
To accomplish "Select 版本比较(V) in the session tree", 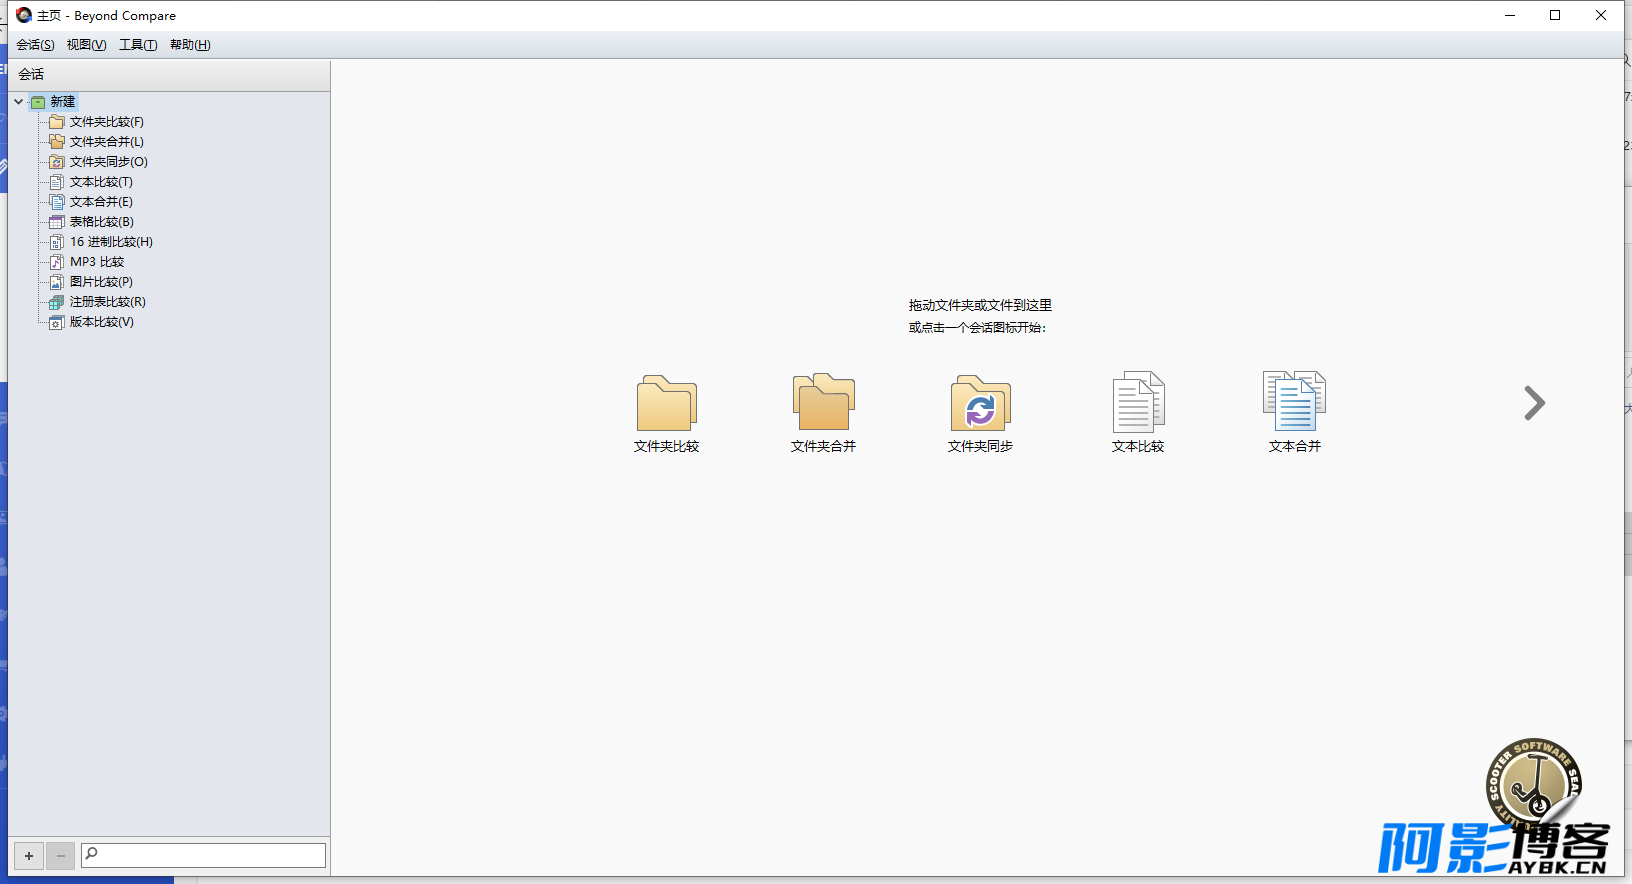I will (x=101, y=322).
